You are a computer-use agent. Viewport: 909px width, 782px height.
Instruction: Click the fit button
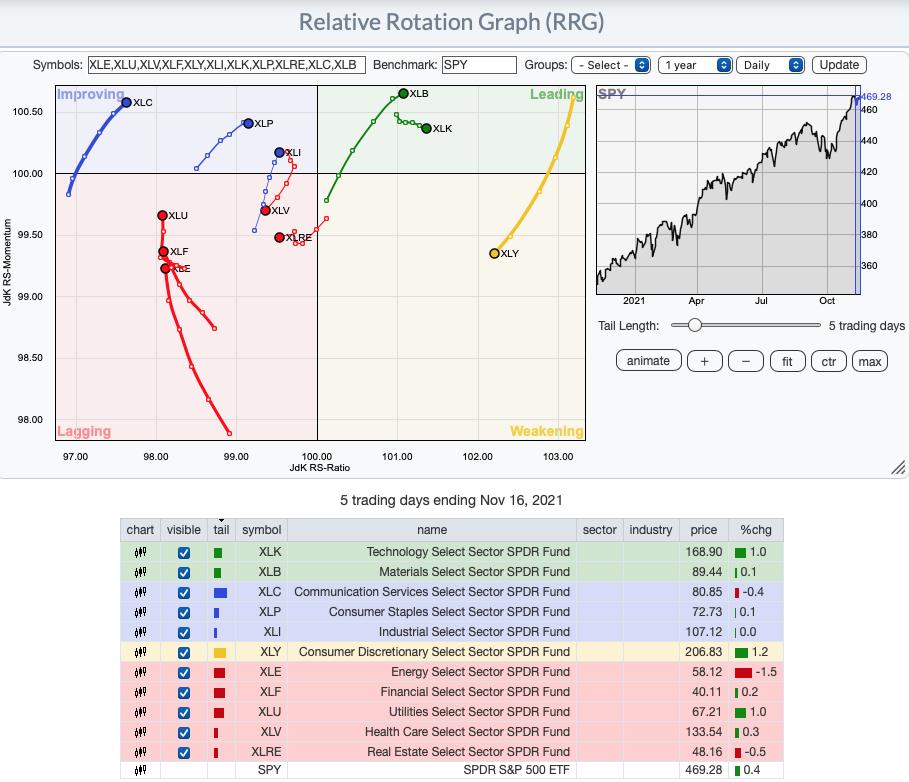(787, 361)
